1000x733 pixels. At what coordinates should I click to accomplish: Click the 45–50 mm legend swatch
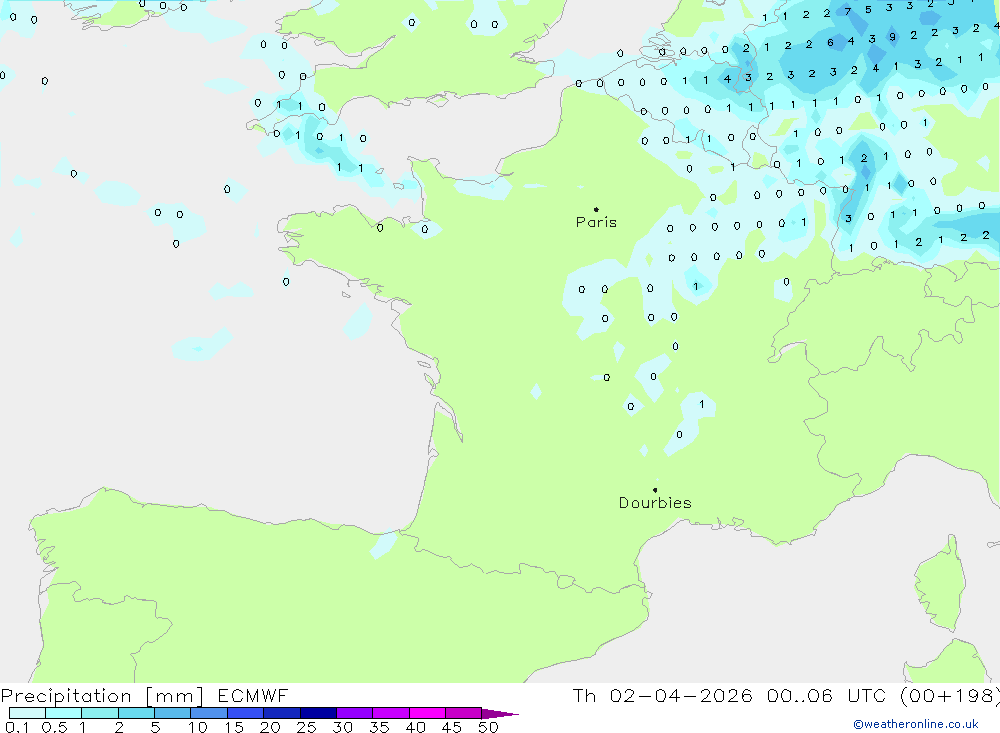point(464,713)
